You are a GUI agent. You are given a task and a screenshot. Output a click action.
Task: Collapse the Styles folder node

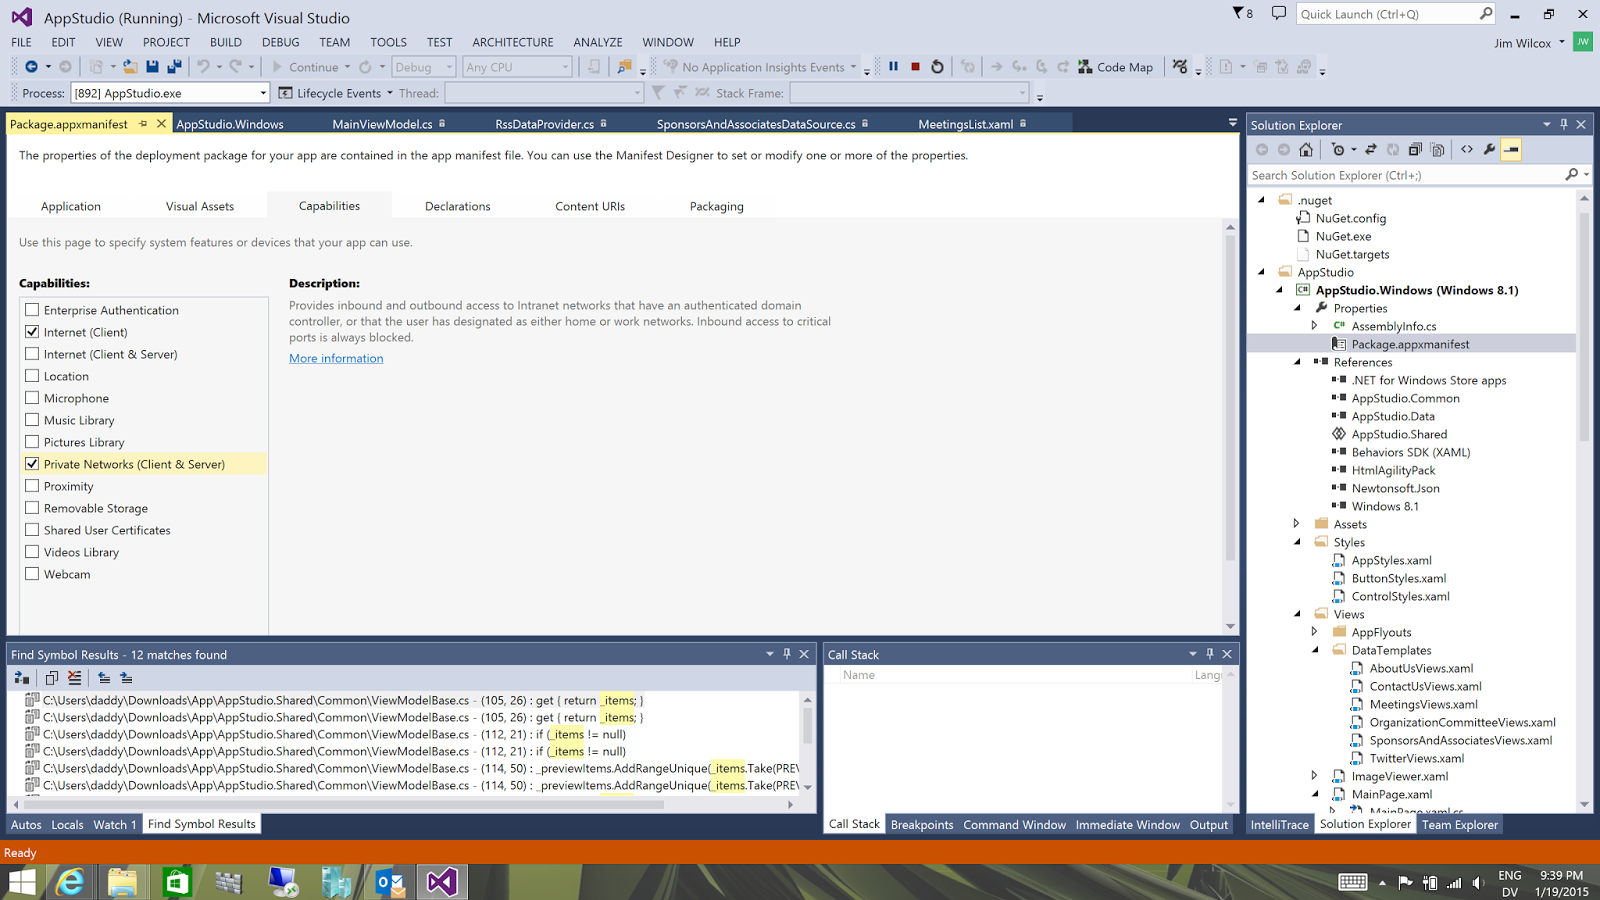click(x=1298, y=542)
